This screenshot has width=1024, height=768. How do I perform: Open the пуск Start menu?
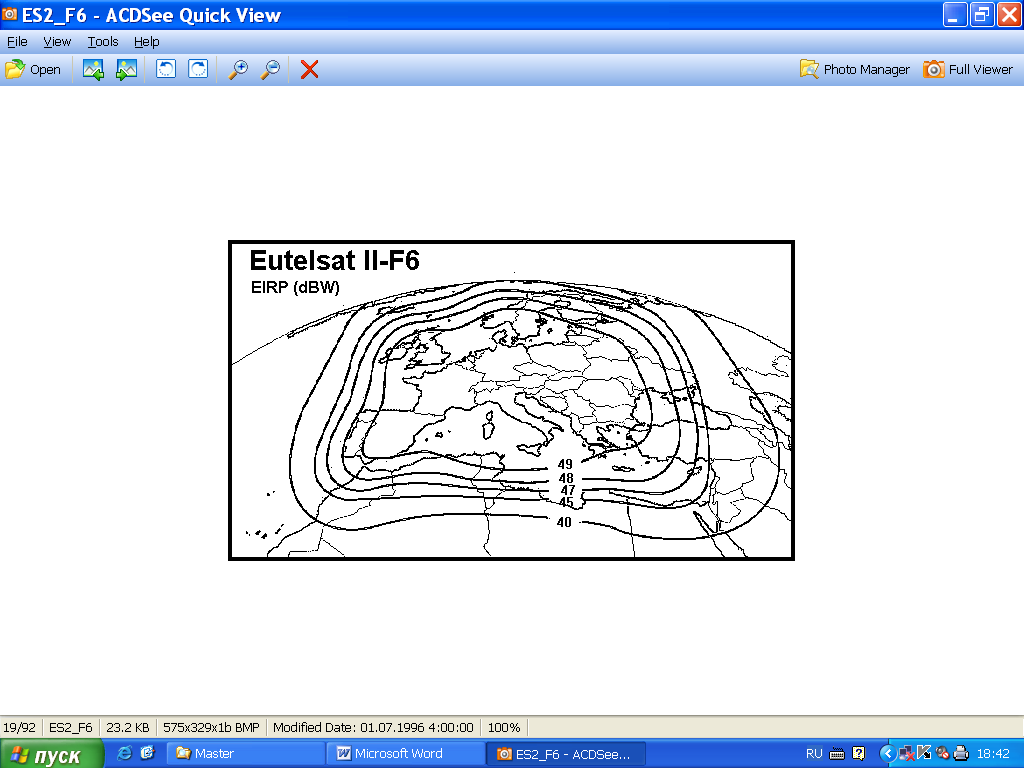52,754
